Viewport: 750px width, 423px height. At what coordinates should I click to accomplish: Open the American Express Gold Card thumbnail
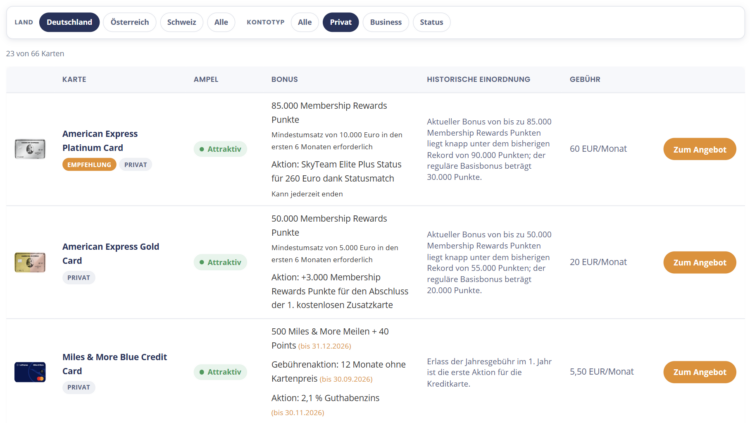[30, 262]
